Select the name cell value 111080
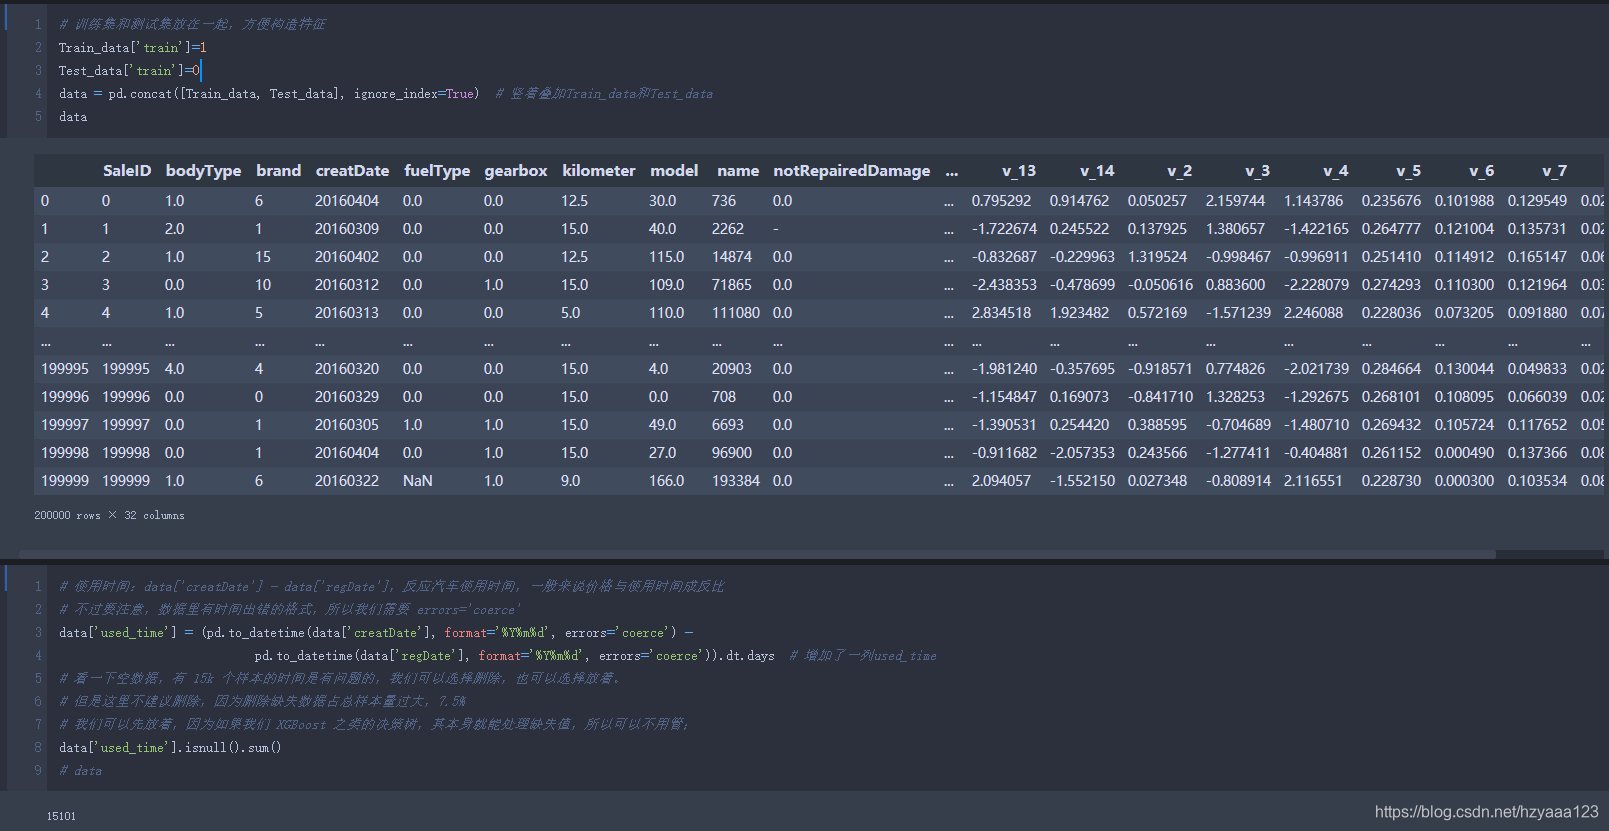This screenshot has width=1609, height=831. click(736, 313)
